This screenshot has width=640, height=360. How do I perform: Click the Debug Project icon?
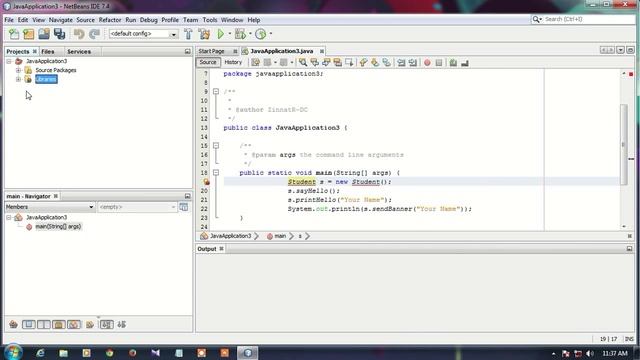coord(240,34)
